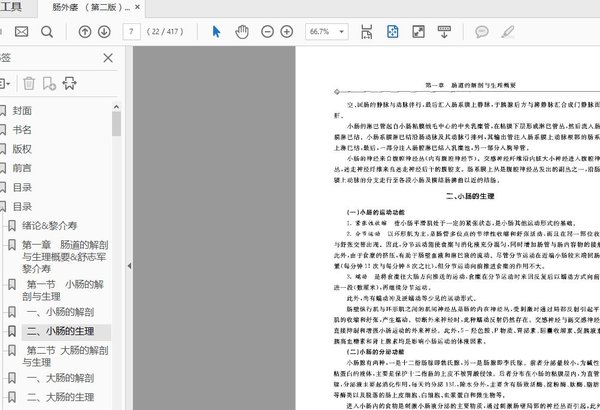This screenshot has width=600, height=410.
Task: Switch to the 工具 tab
Action: tap(11, 7)
